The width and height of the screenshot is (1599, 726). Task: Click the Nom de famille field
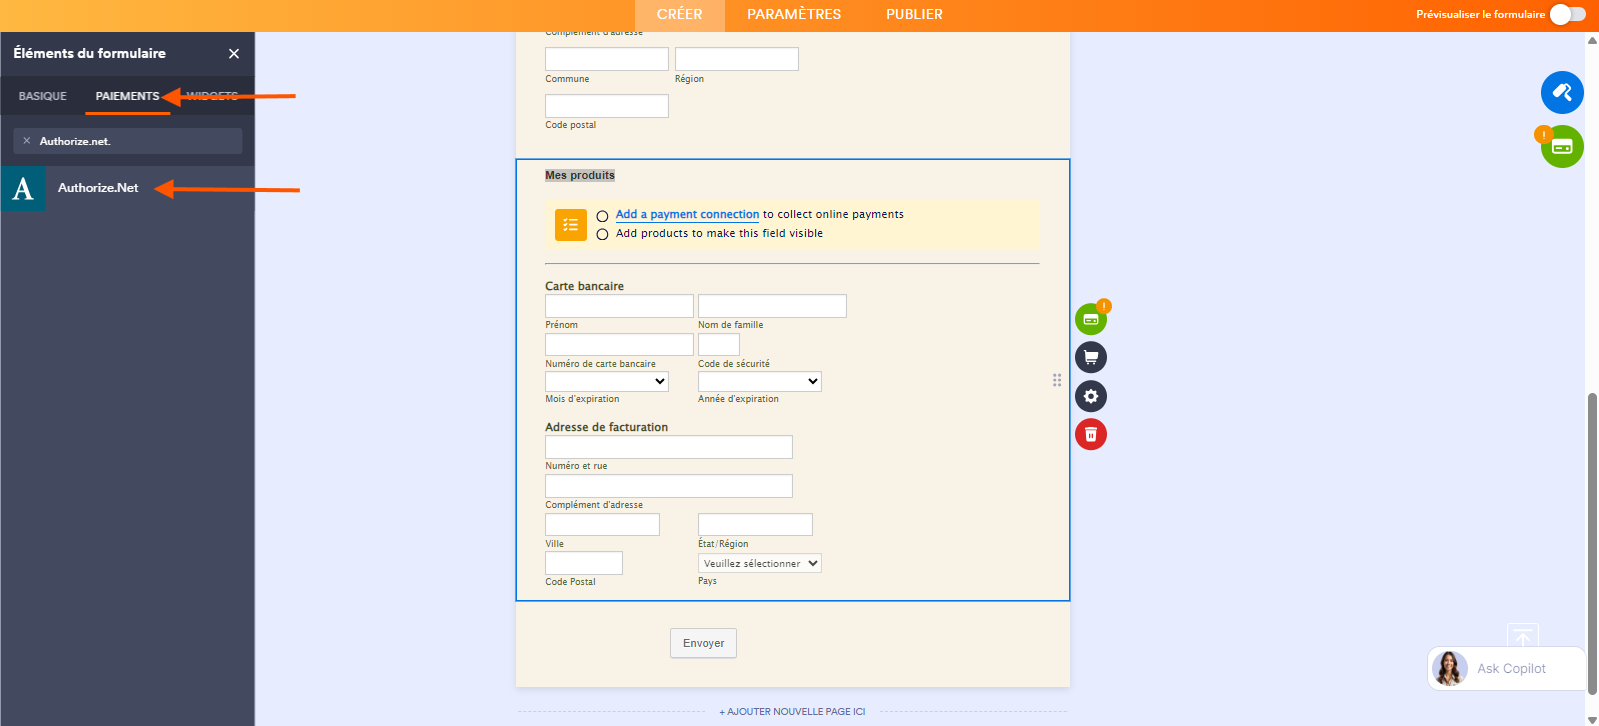click(x=772, y=306)
